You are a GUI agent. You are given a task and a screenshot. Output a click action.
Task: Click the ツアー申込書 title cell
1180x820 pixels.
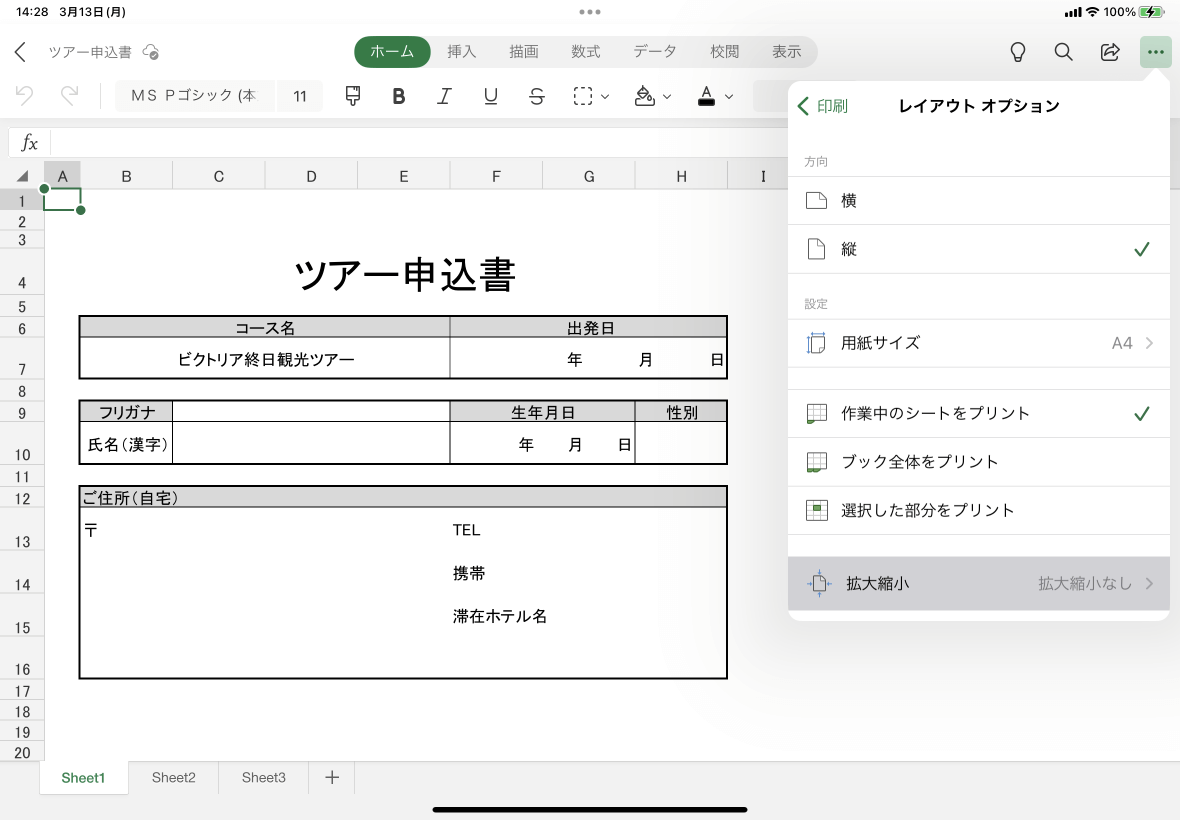pos(405,274)
